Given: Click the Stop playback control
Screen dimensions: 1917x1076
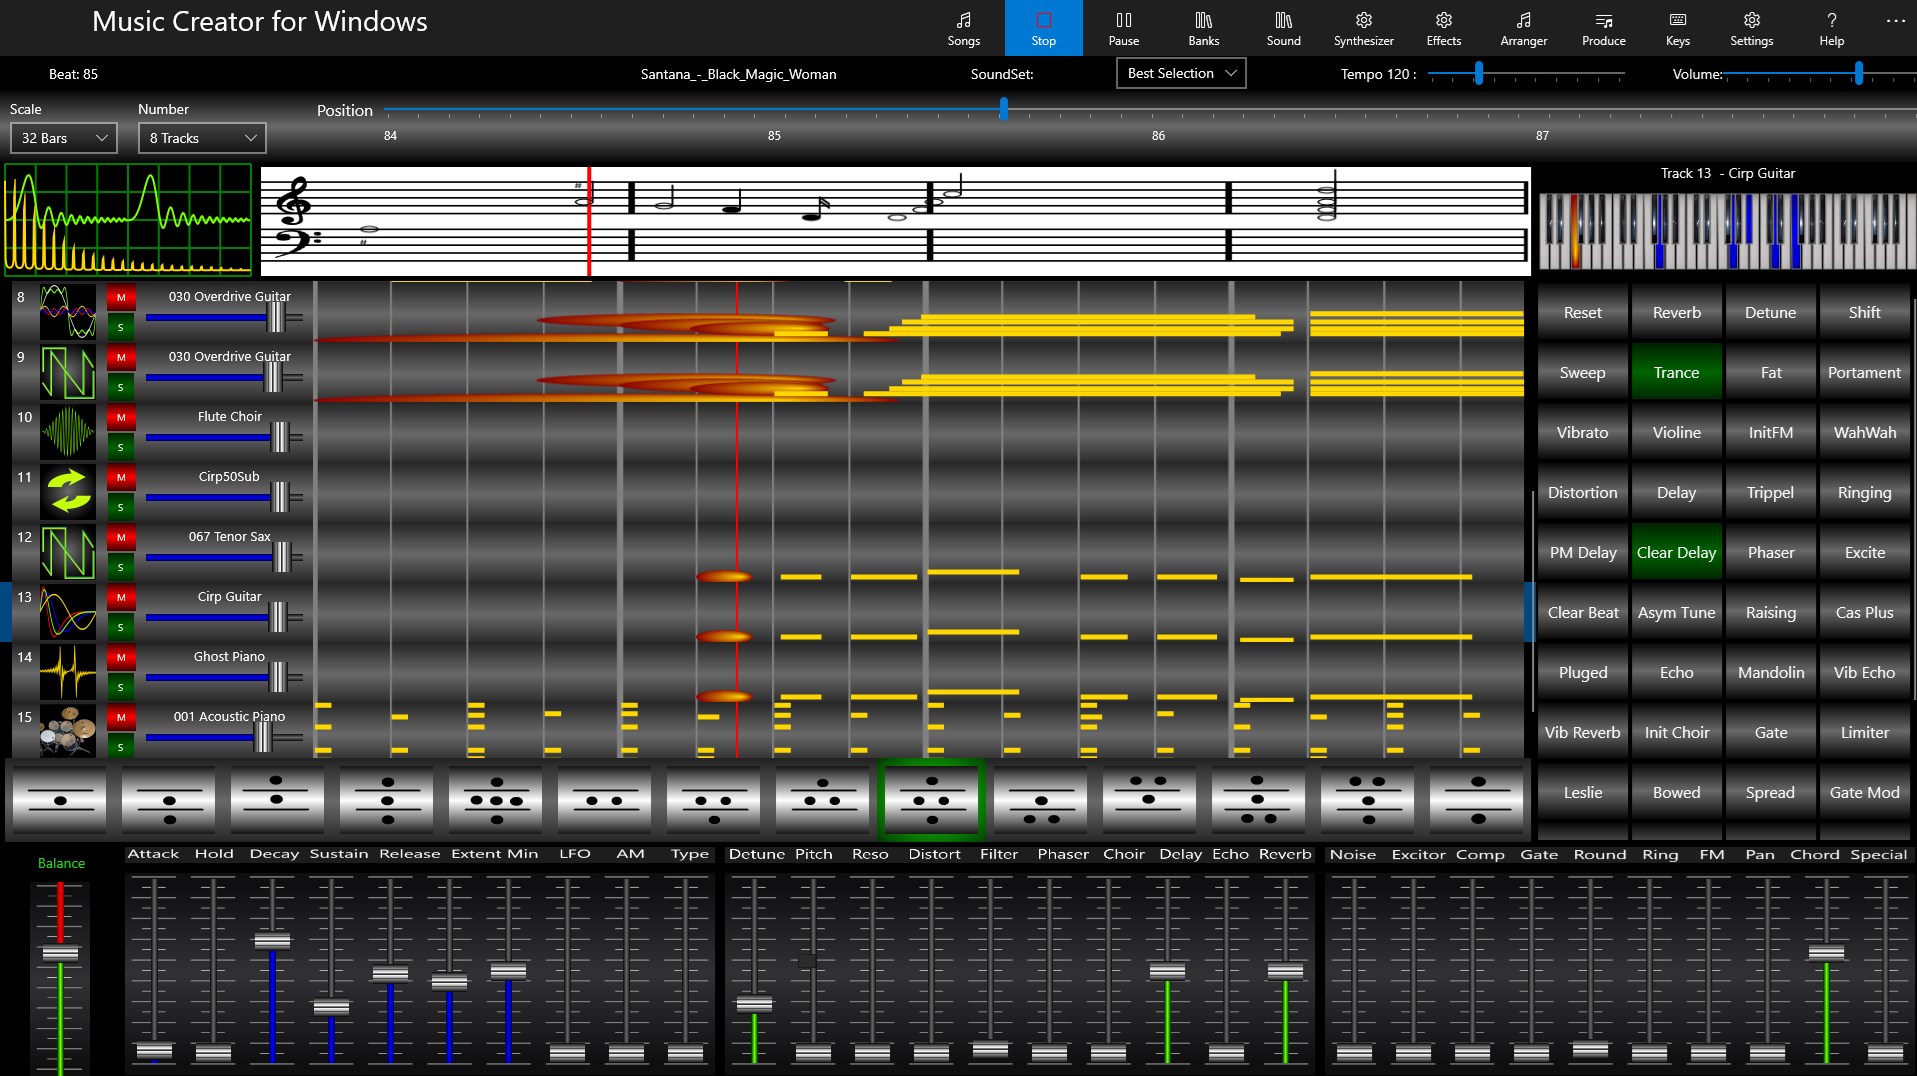Looking at the screenshot, I should click(x=1043, y=27).
